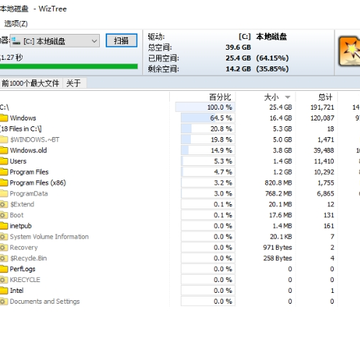Select the Windows folder icon
The image size is (360, 360).
point(3,118)
